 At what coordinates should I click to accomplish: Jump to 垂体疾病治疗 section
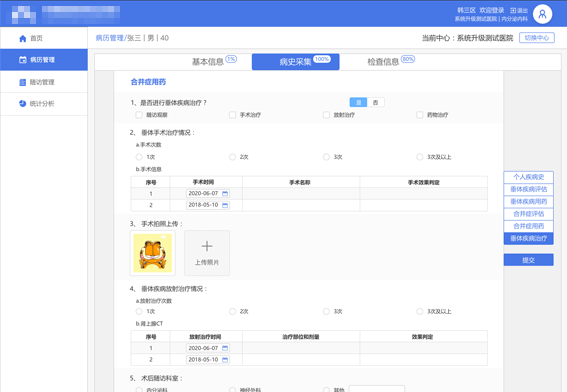tap(528, 239)
